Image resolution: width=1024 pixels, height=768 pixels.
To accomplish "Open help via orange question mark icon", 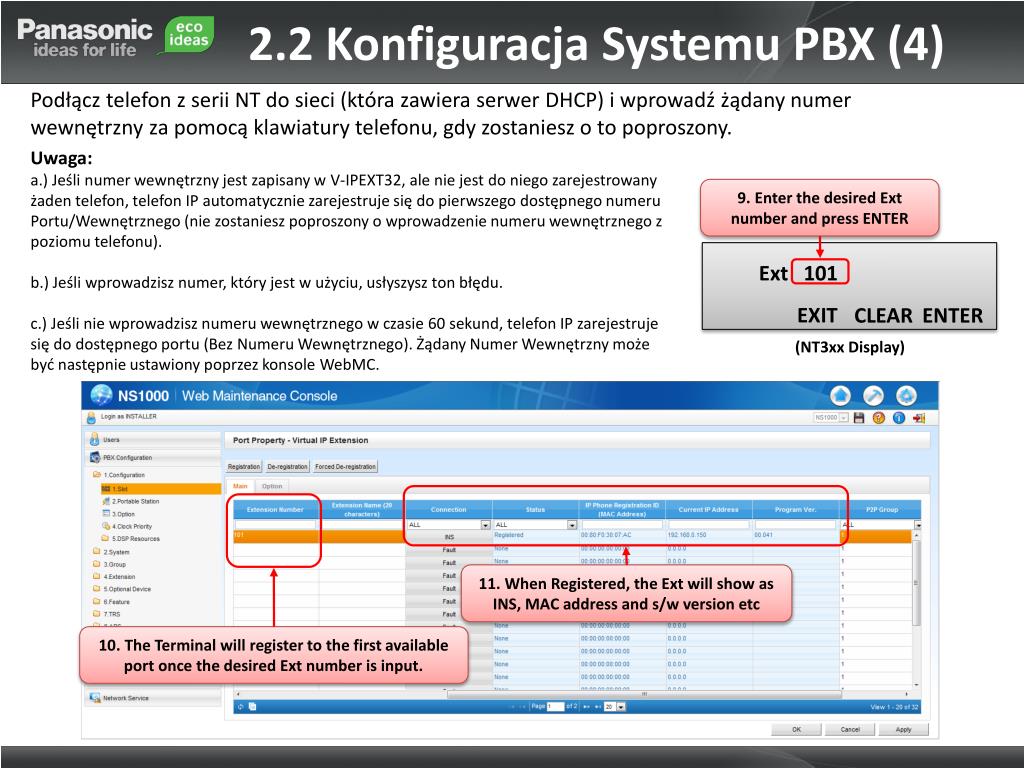I will [878, 418].
